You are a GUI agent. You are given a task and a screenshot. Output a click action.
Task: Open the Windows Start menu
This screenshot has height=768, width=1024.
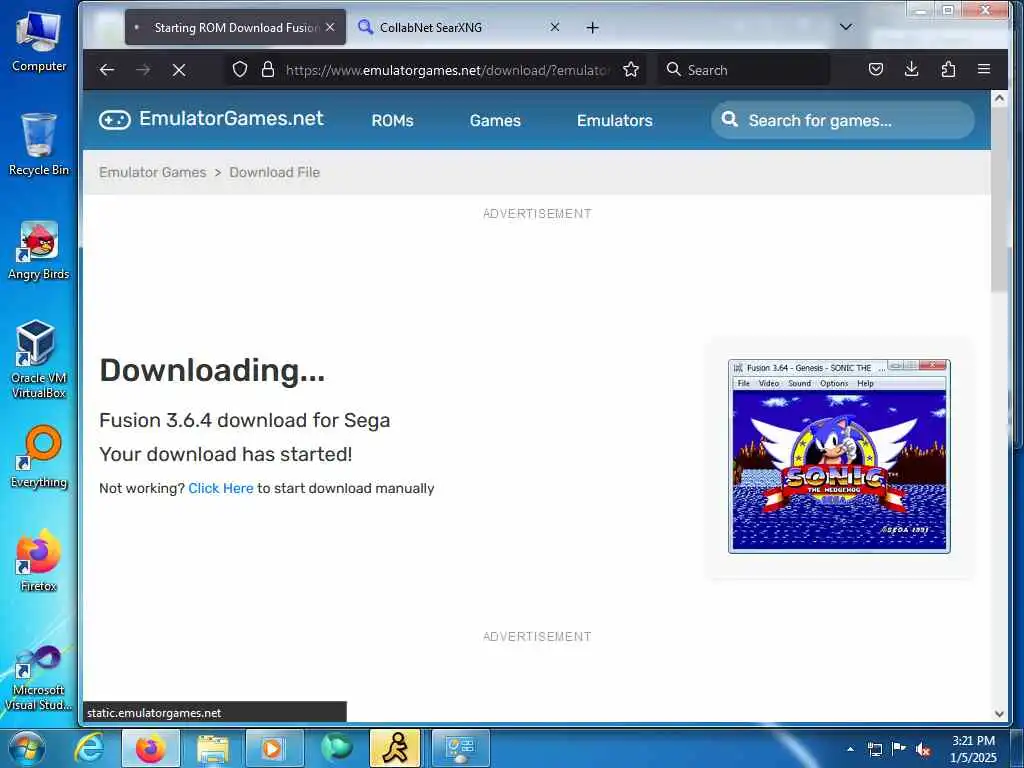(26, 748)
